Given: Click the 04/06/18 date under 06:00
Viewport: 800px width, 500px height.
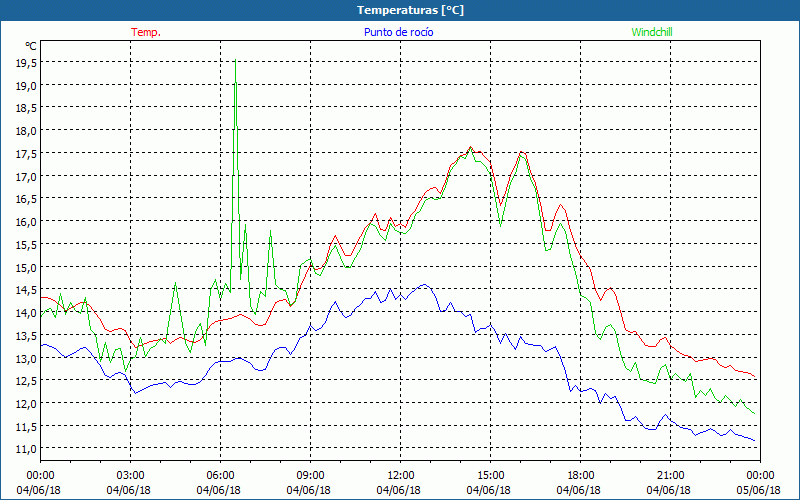Looking at the screenshot, I should pos(218,490).
